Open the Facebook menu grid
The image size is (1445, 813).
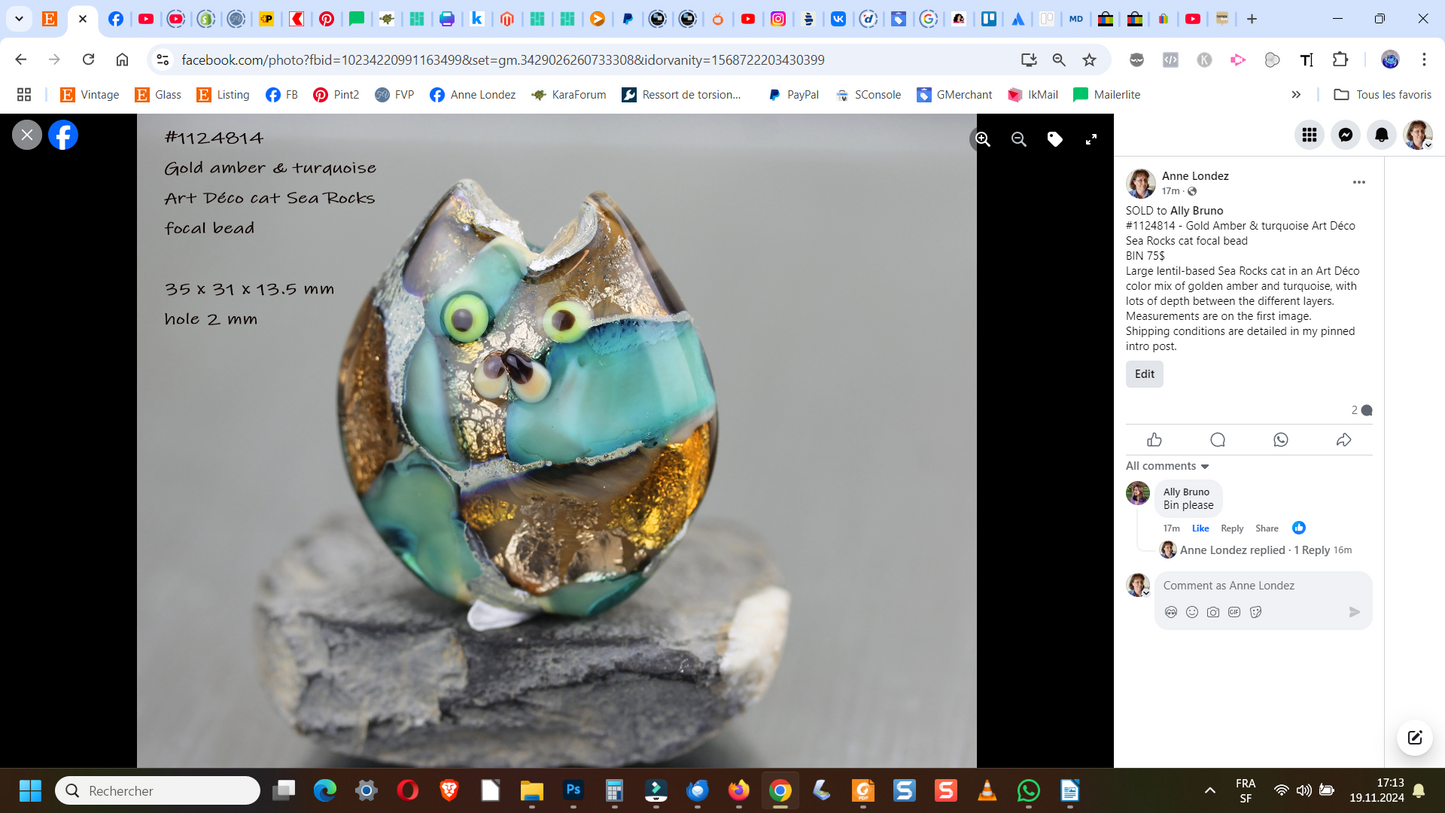pos(1309,135)
